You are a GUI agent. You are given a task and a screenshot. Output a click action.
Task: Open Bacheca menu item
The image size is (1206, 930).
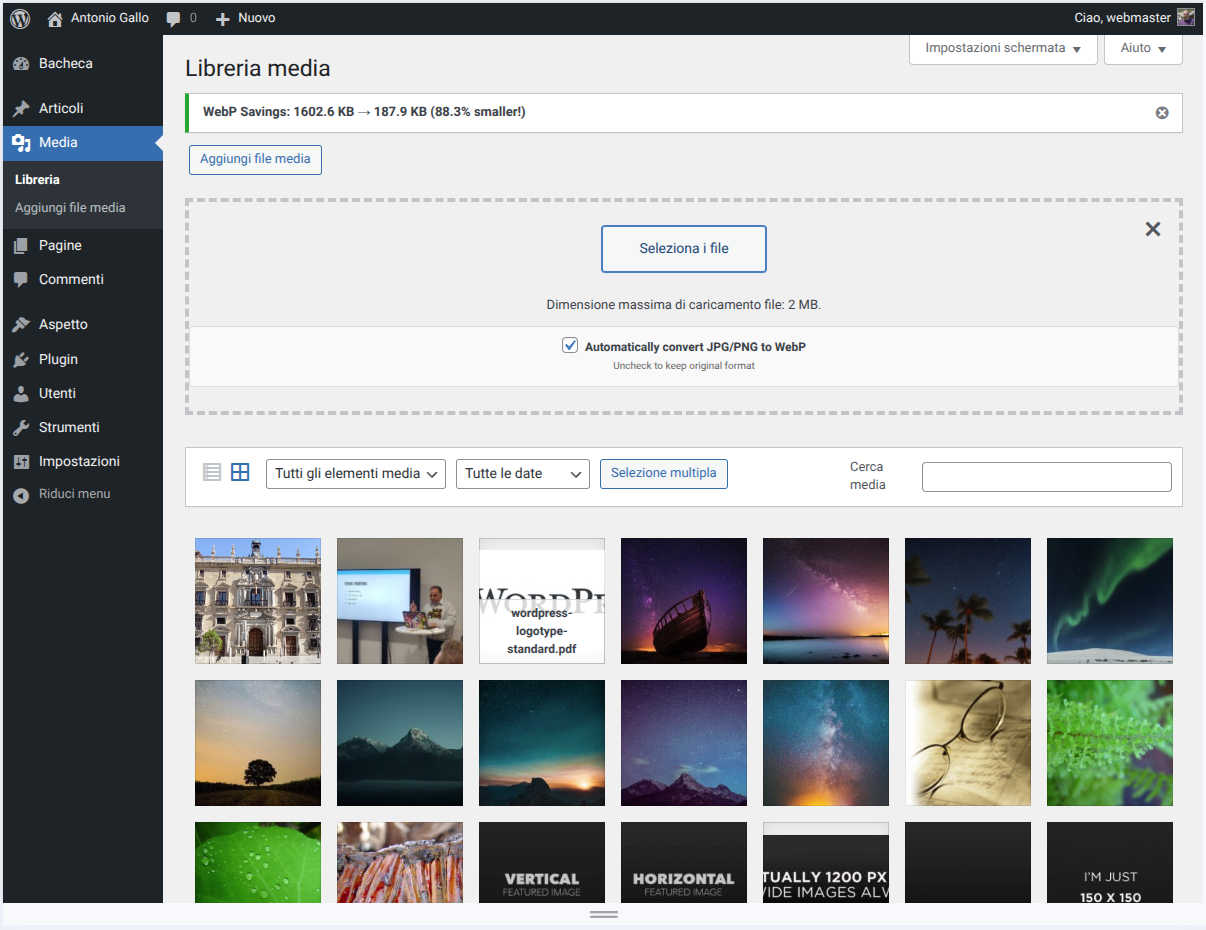coord(83,64)
